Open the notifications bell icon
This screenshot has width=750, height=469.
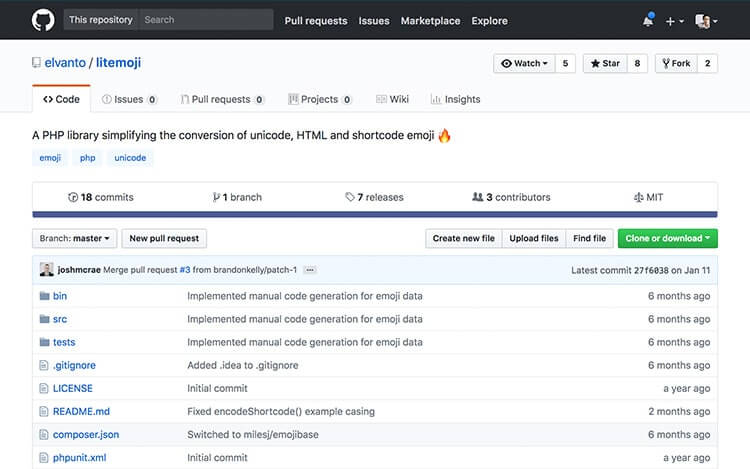click(x=648, y=21)
